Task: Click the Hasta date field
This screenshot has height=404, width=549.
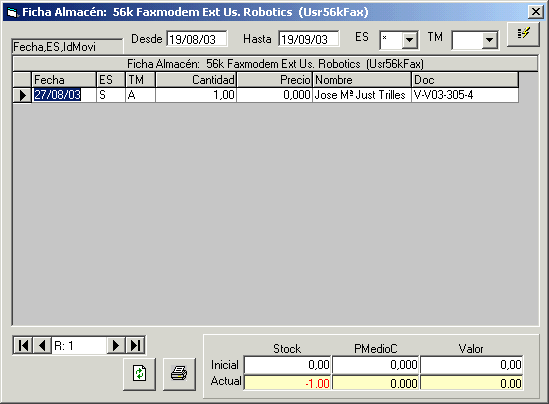Action: point(309,39)
